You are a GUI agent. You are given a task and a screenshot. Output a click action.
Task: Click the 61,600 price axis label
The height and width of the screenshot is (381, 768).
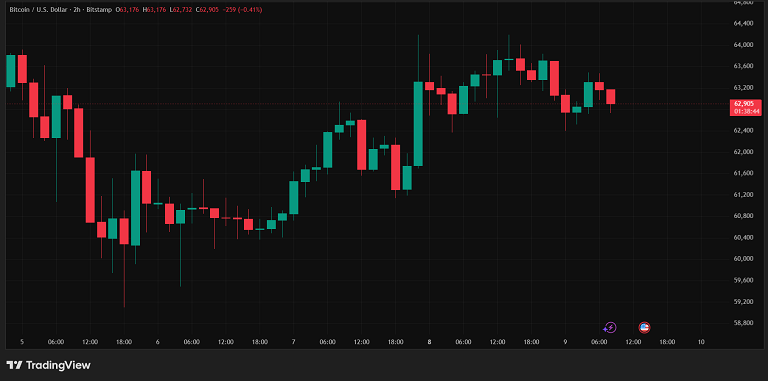pyautogui.click(x=743, y=173)
